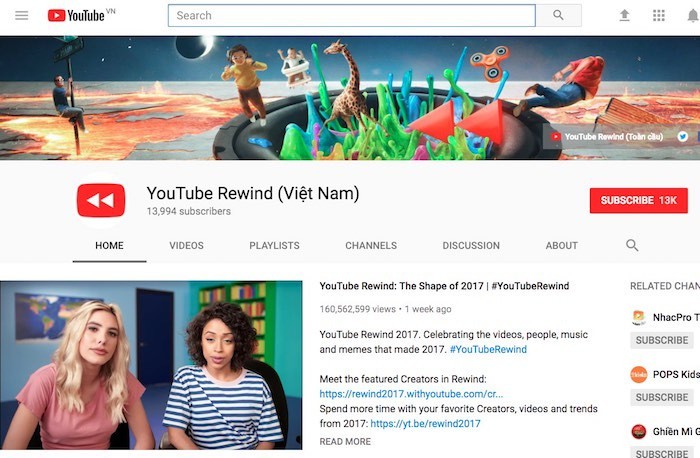This screenshot has width=700, height=458.
Task: Switch to the VIDEOS tab
Action: coord(186,246)
